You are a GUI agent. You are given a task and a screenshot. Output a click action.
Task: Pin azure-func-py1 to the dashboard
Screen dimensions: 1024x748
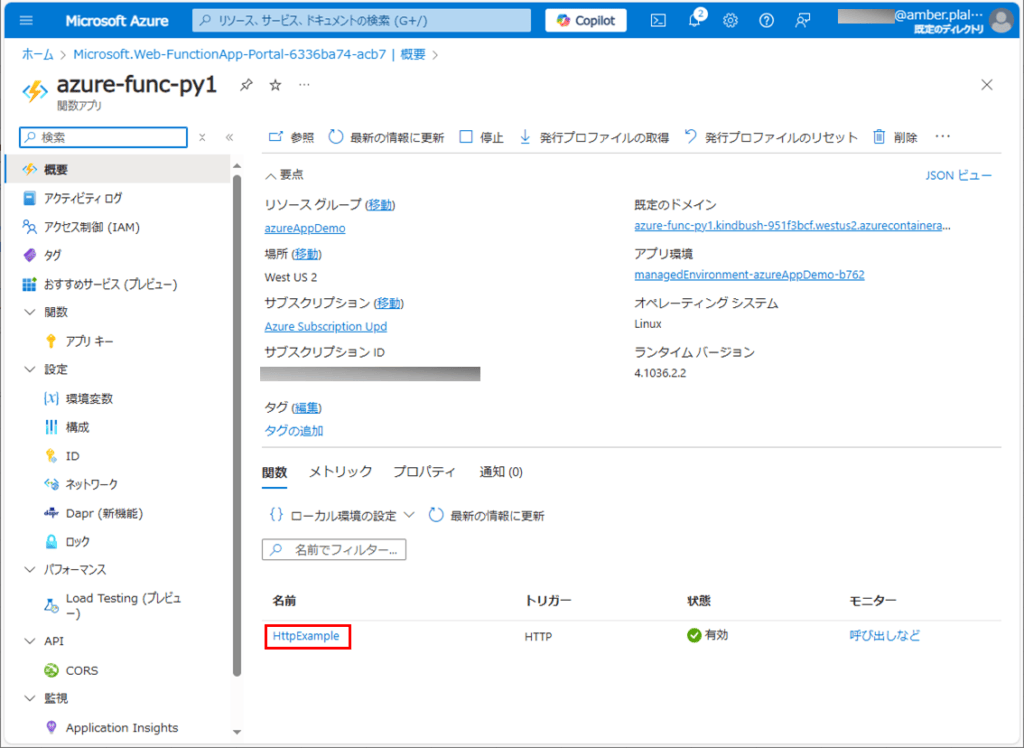[246, 85]
